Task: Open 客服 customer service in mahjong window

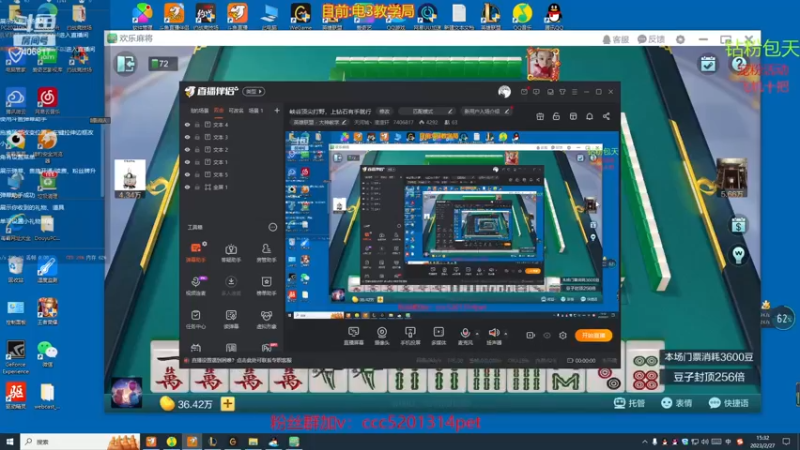Action: (615, 39)
